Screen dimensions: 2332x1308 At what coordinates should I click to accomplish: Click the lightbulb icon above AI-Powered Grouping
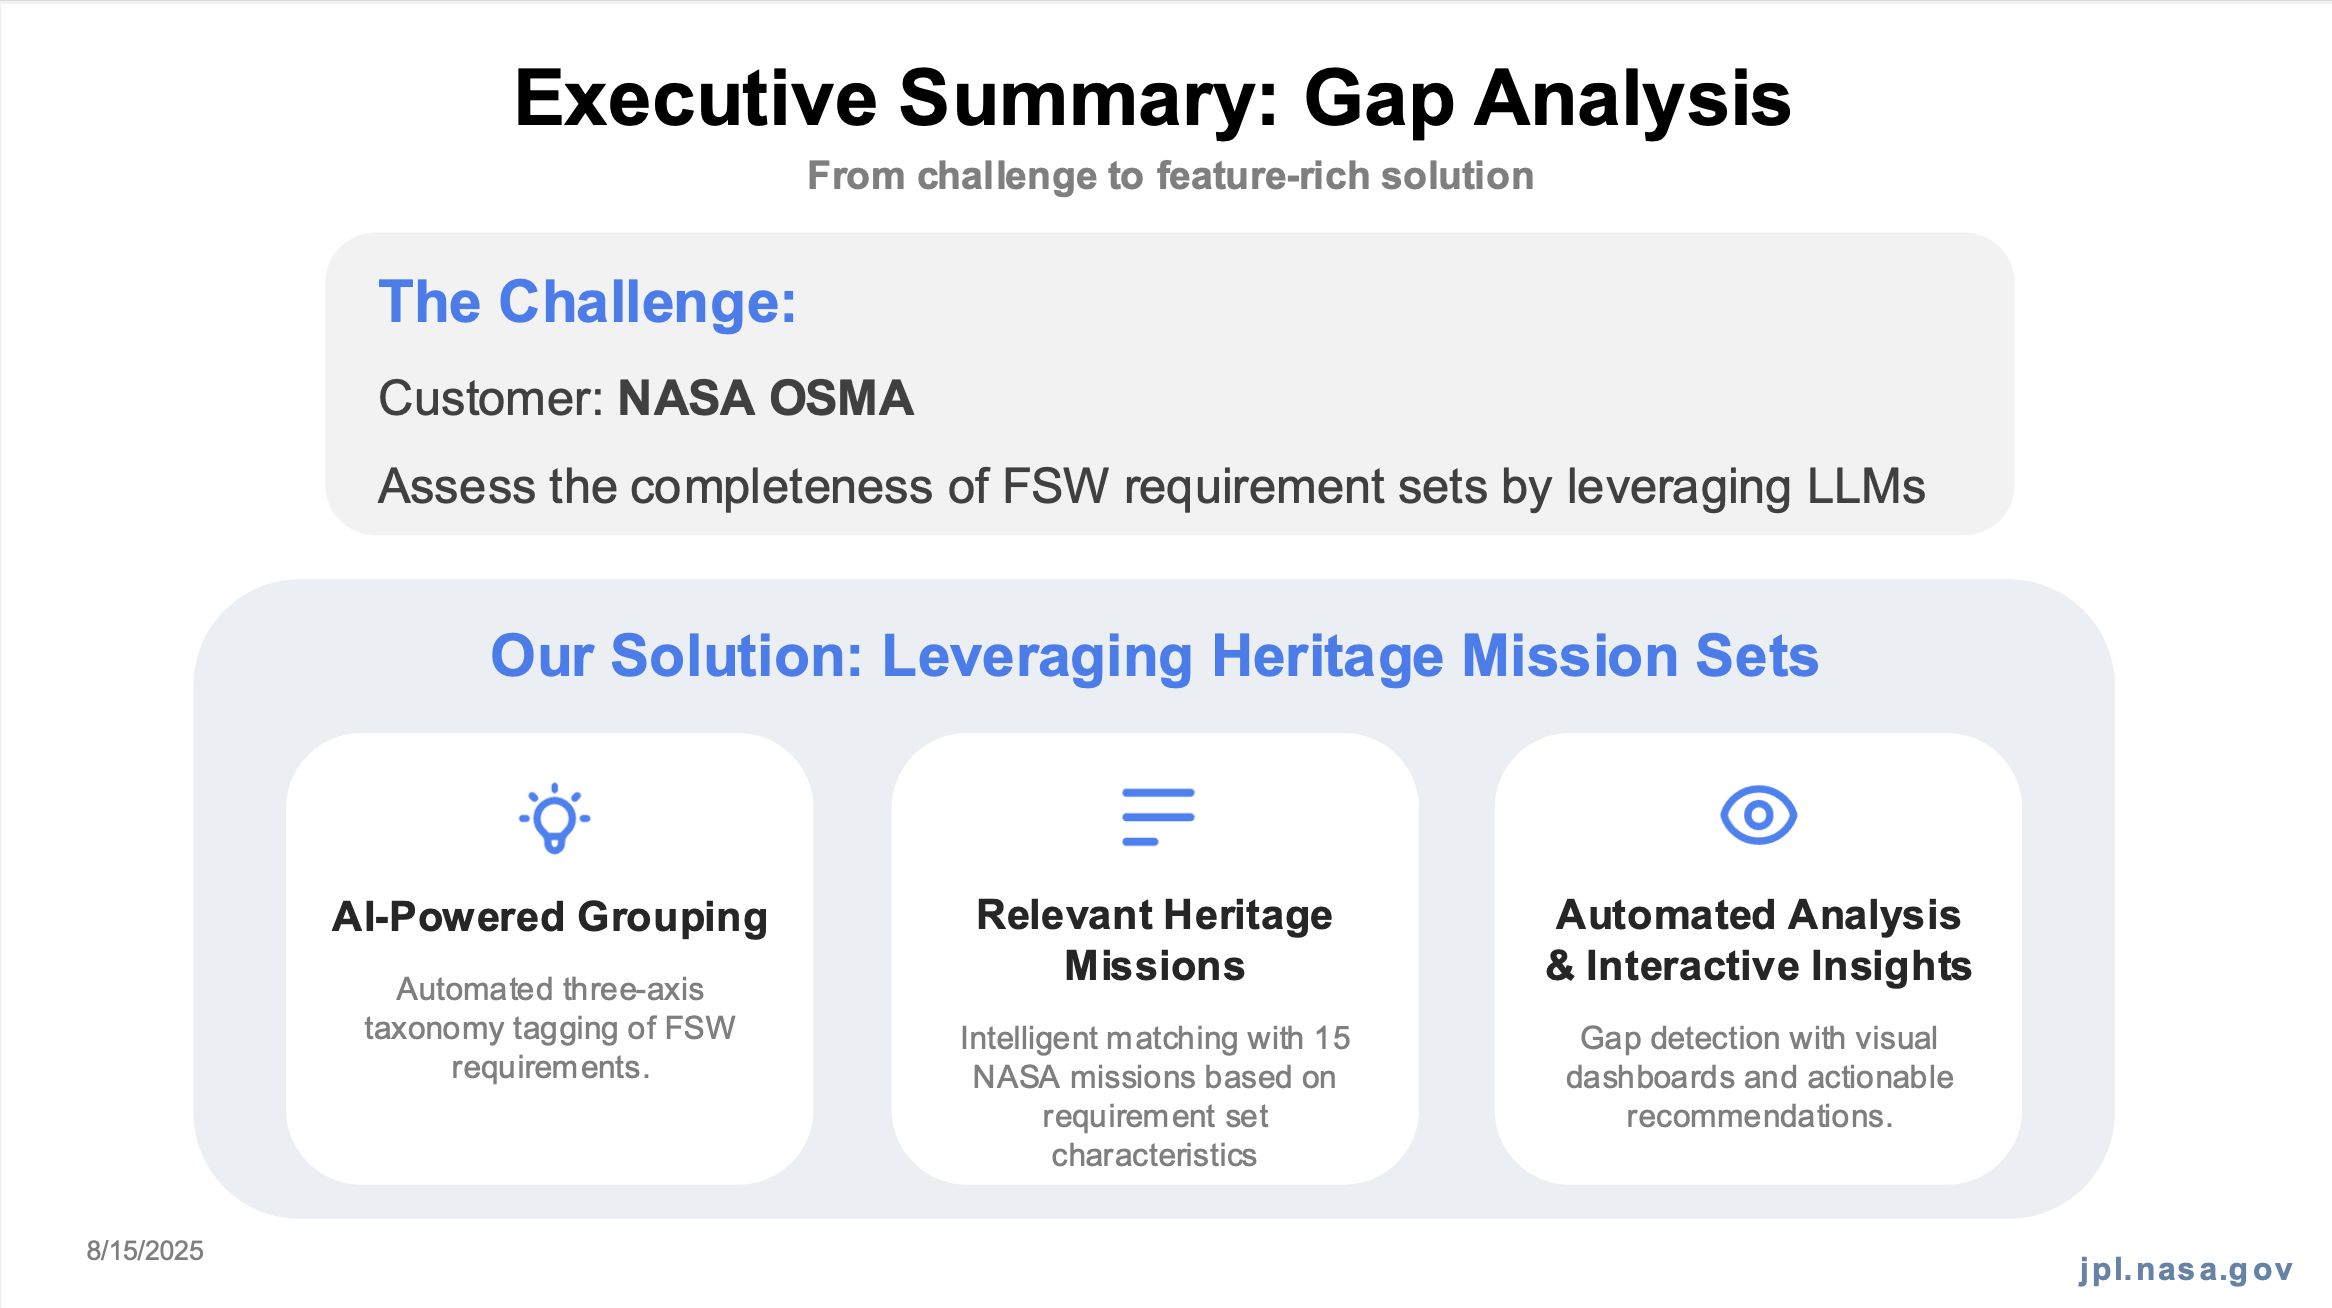pos(554,818)
